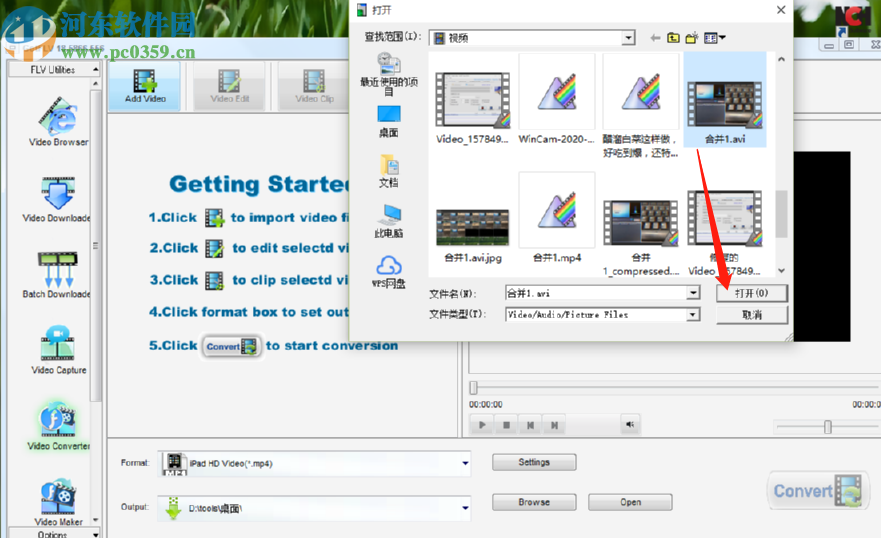Click the playback seek slider handle
The height and width of the screenshot is (538, 881).
pyautogui.click(x=473, y=387)
